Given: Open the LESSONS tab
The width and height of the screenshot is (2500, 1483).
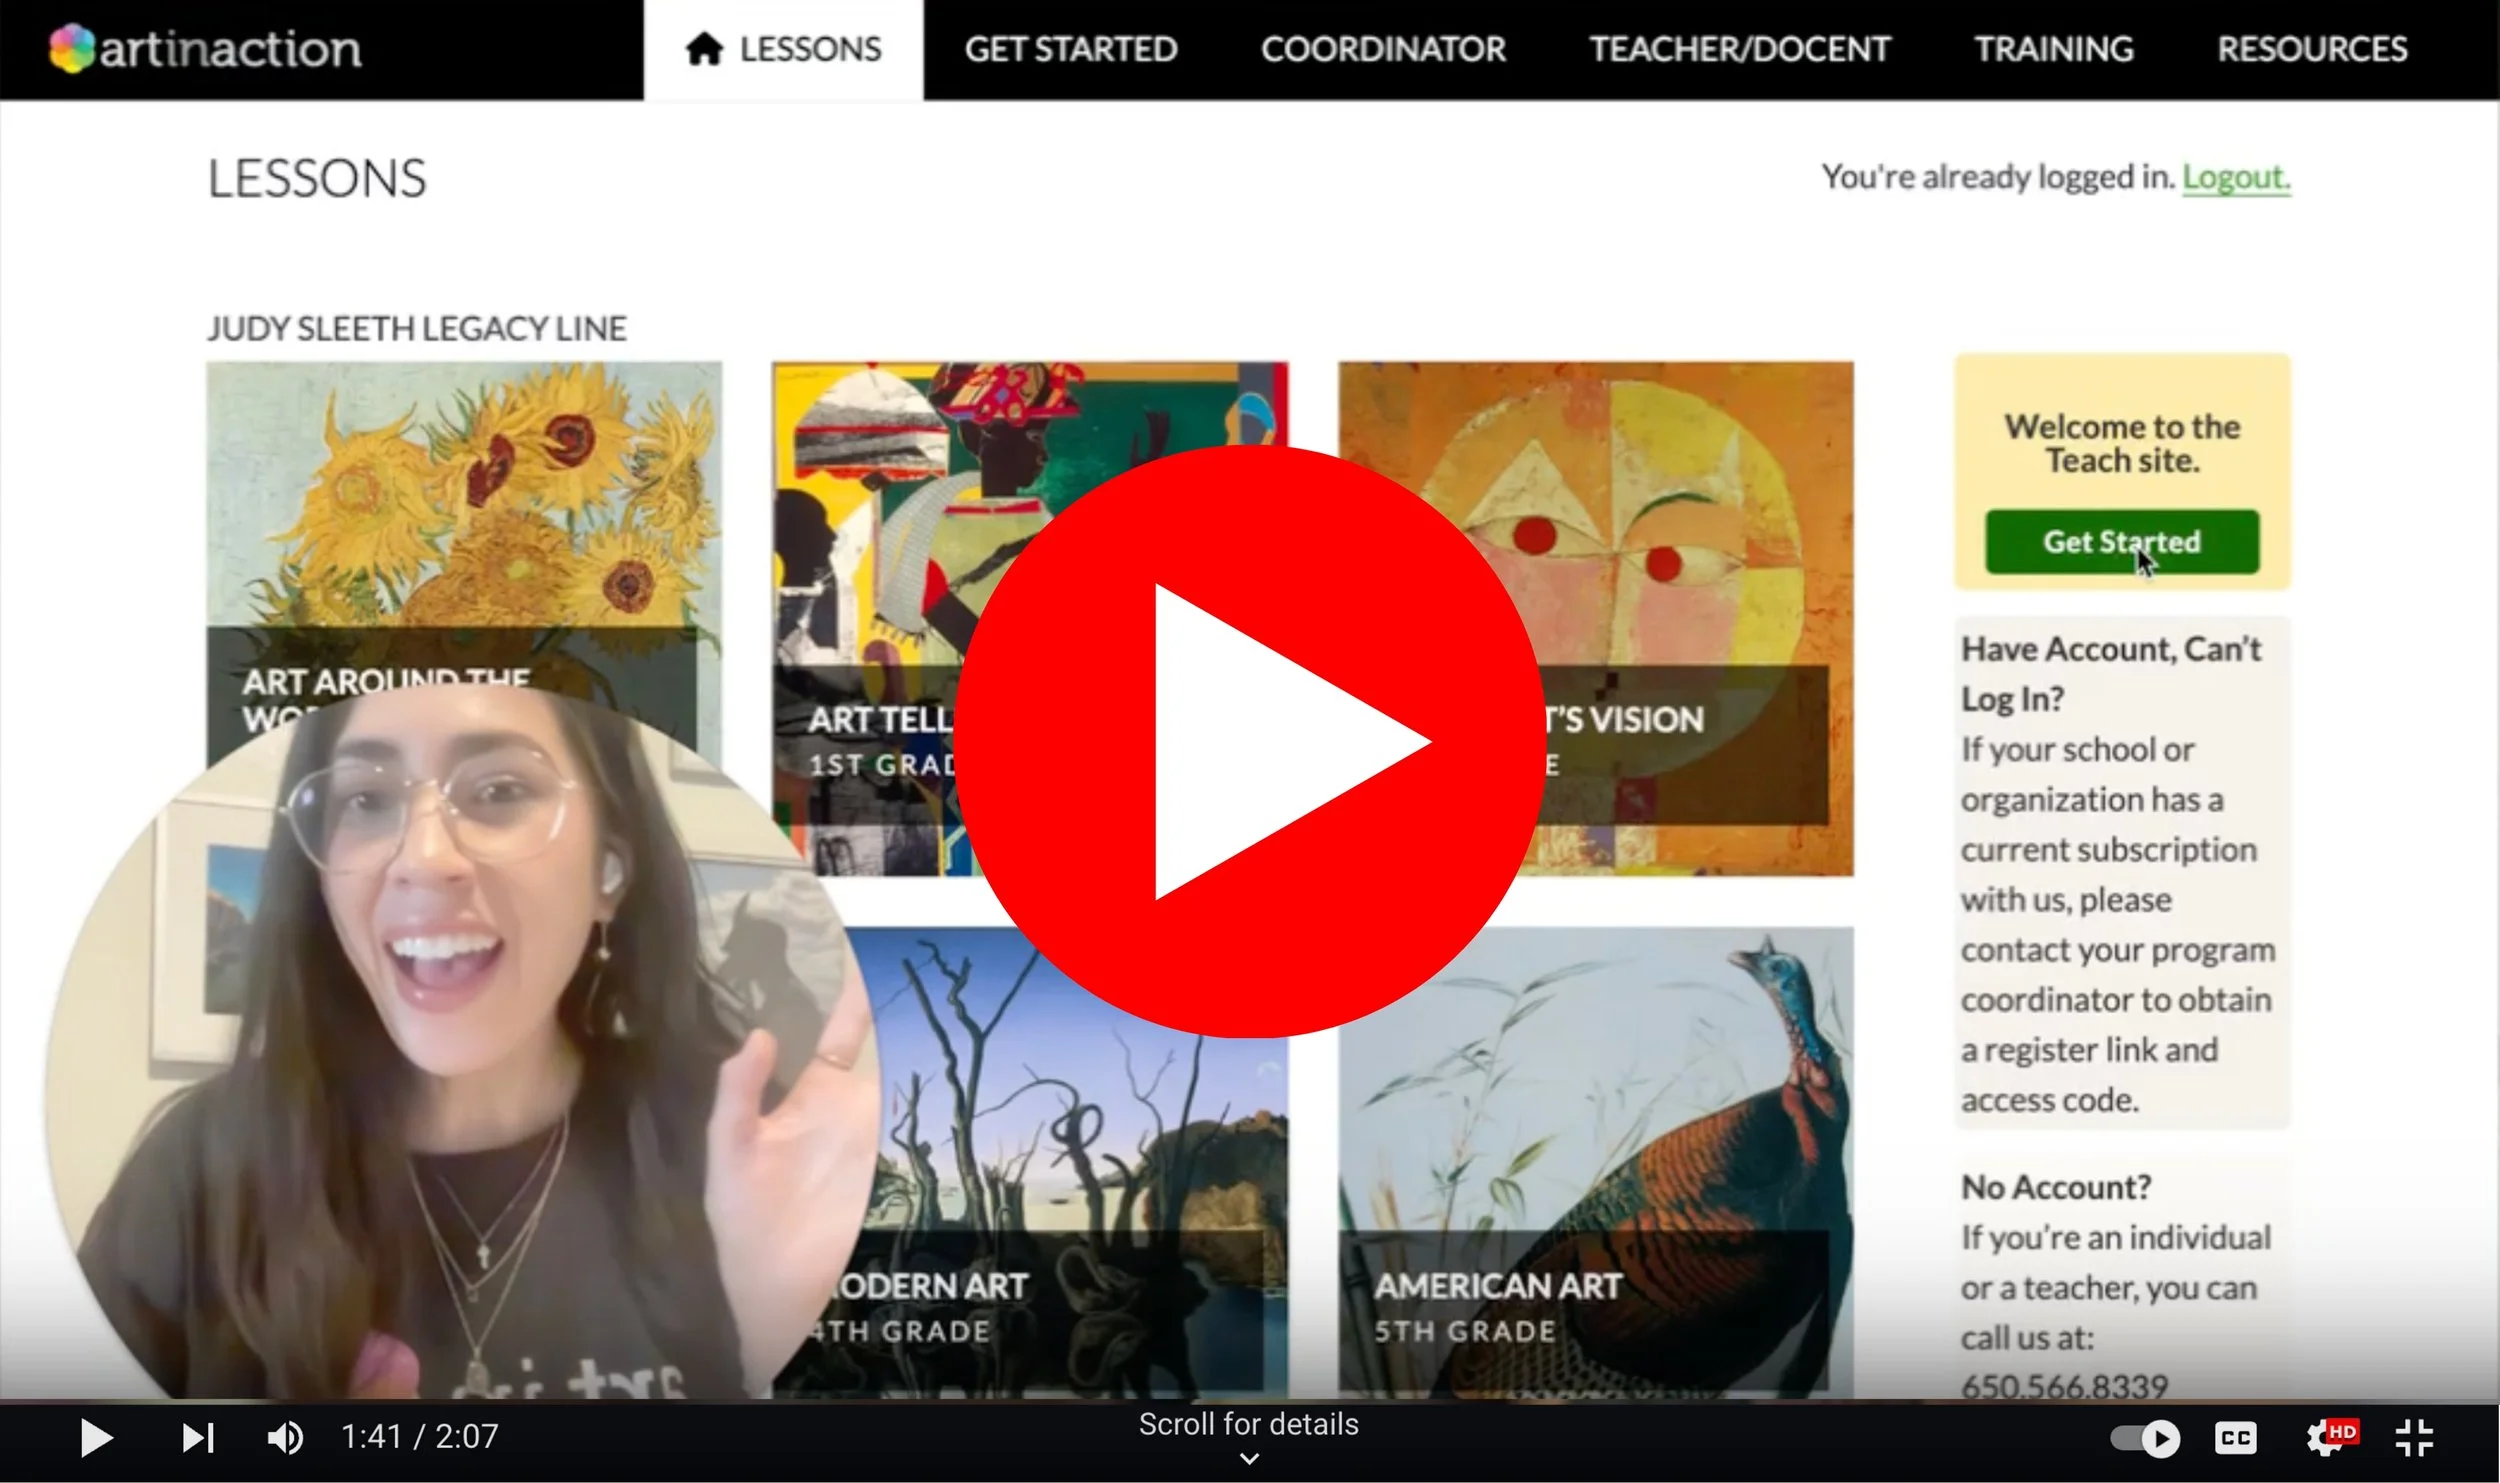Looking at the screenshot, I should 783,49.
